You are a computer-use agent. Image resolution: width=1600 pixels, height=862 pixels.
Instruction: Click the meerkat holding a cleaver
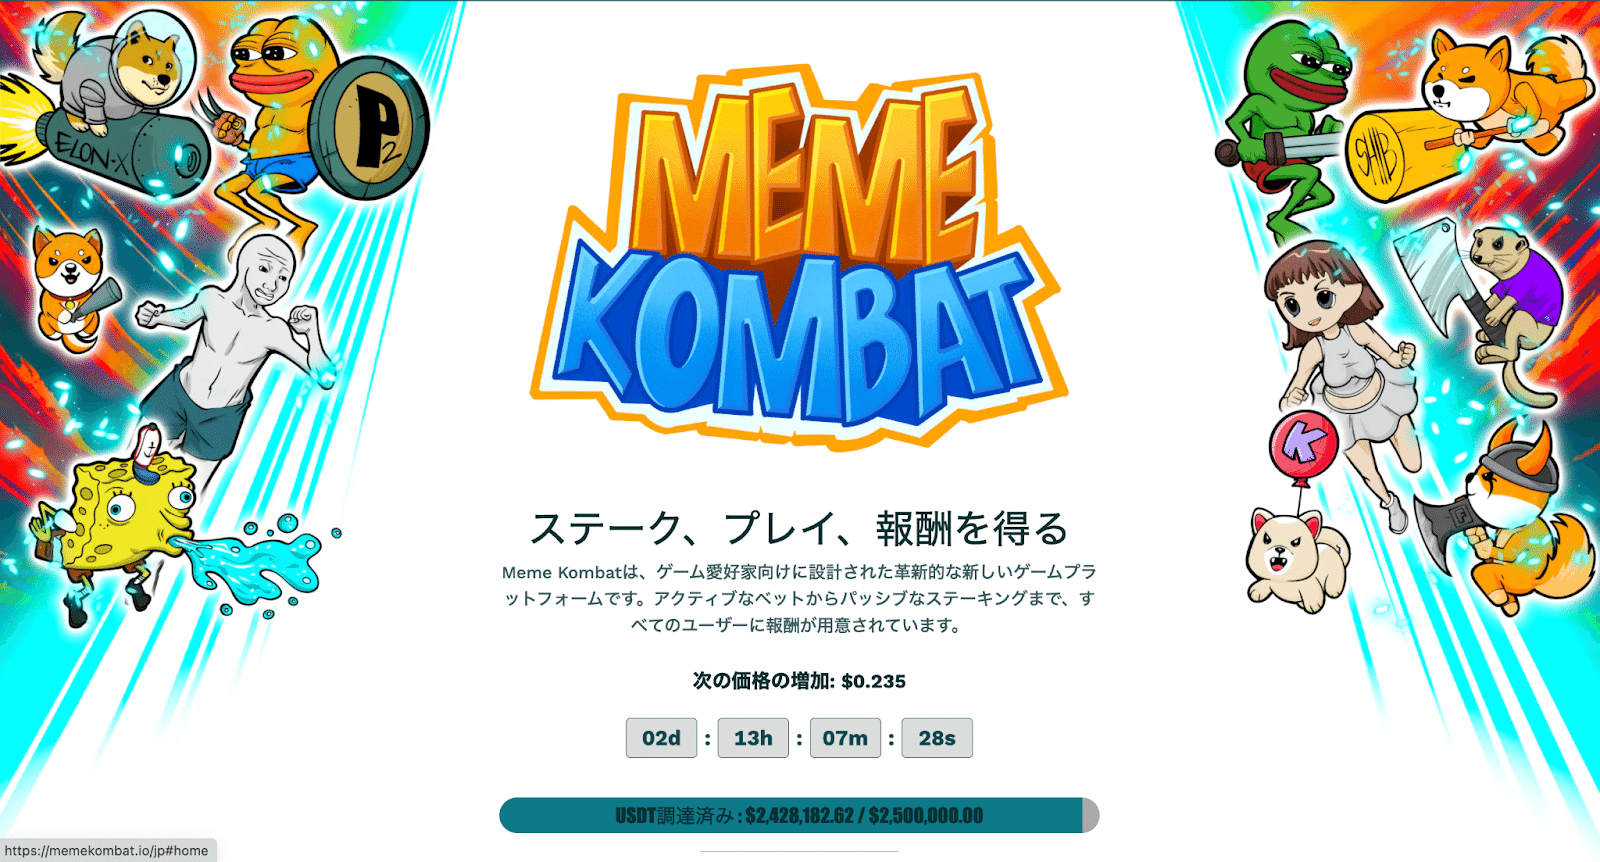coord(1480,310)
